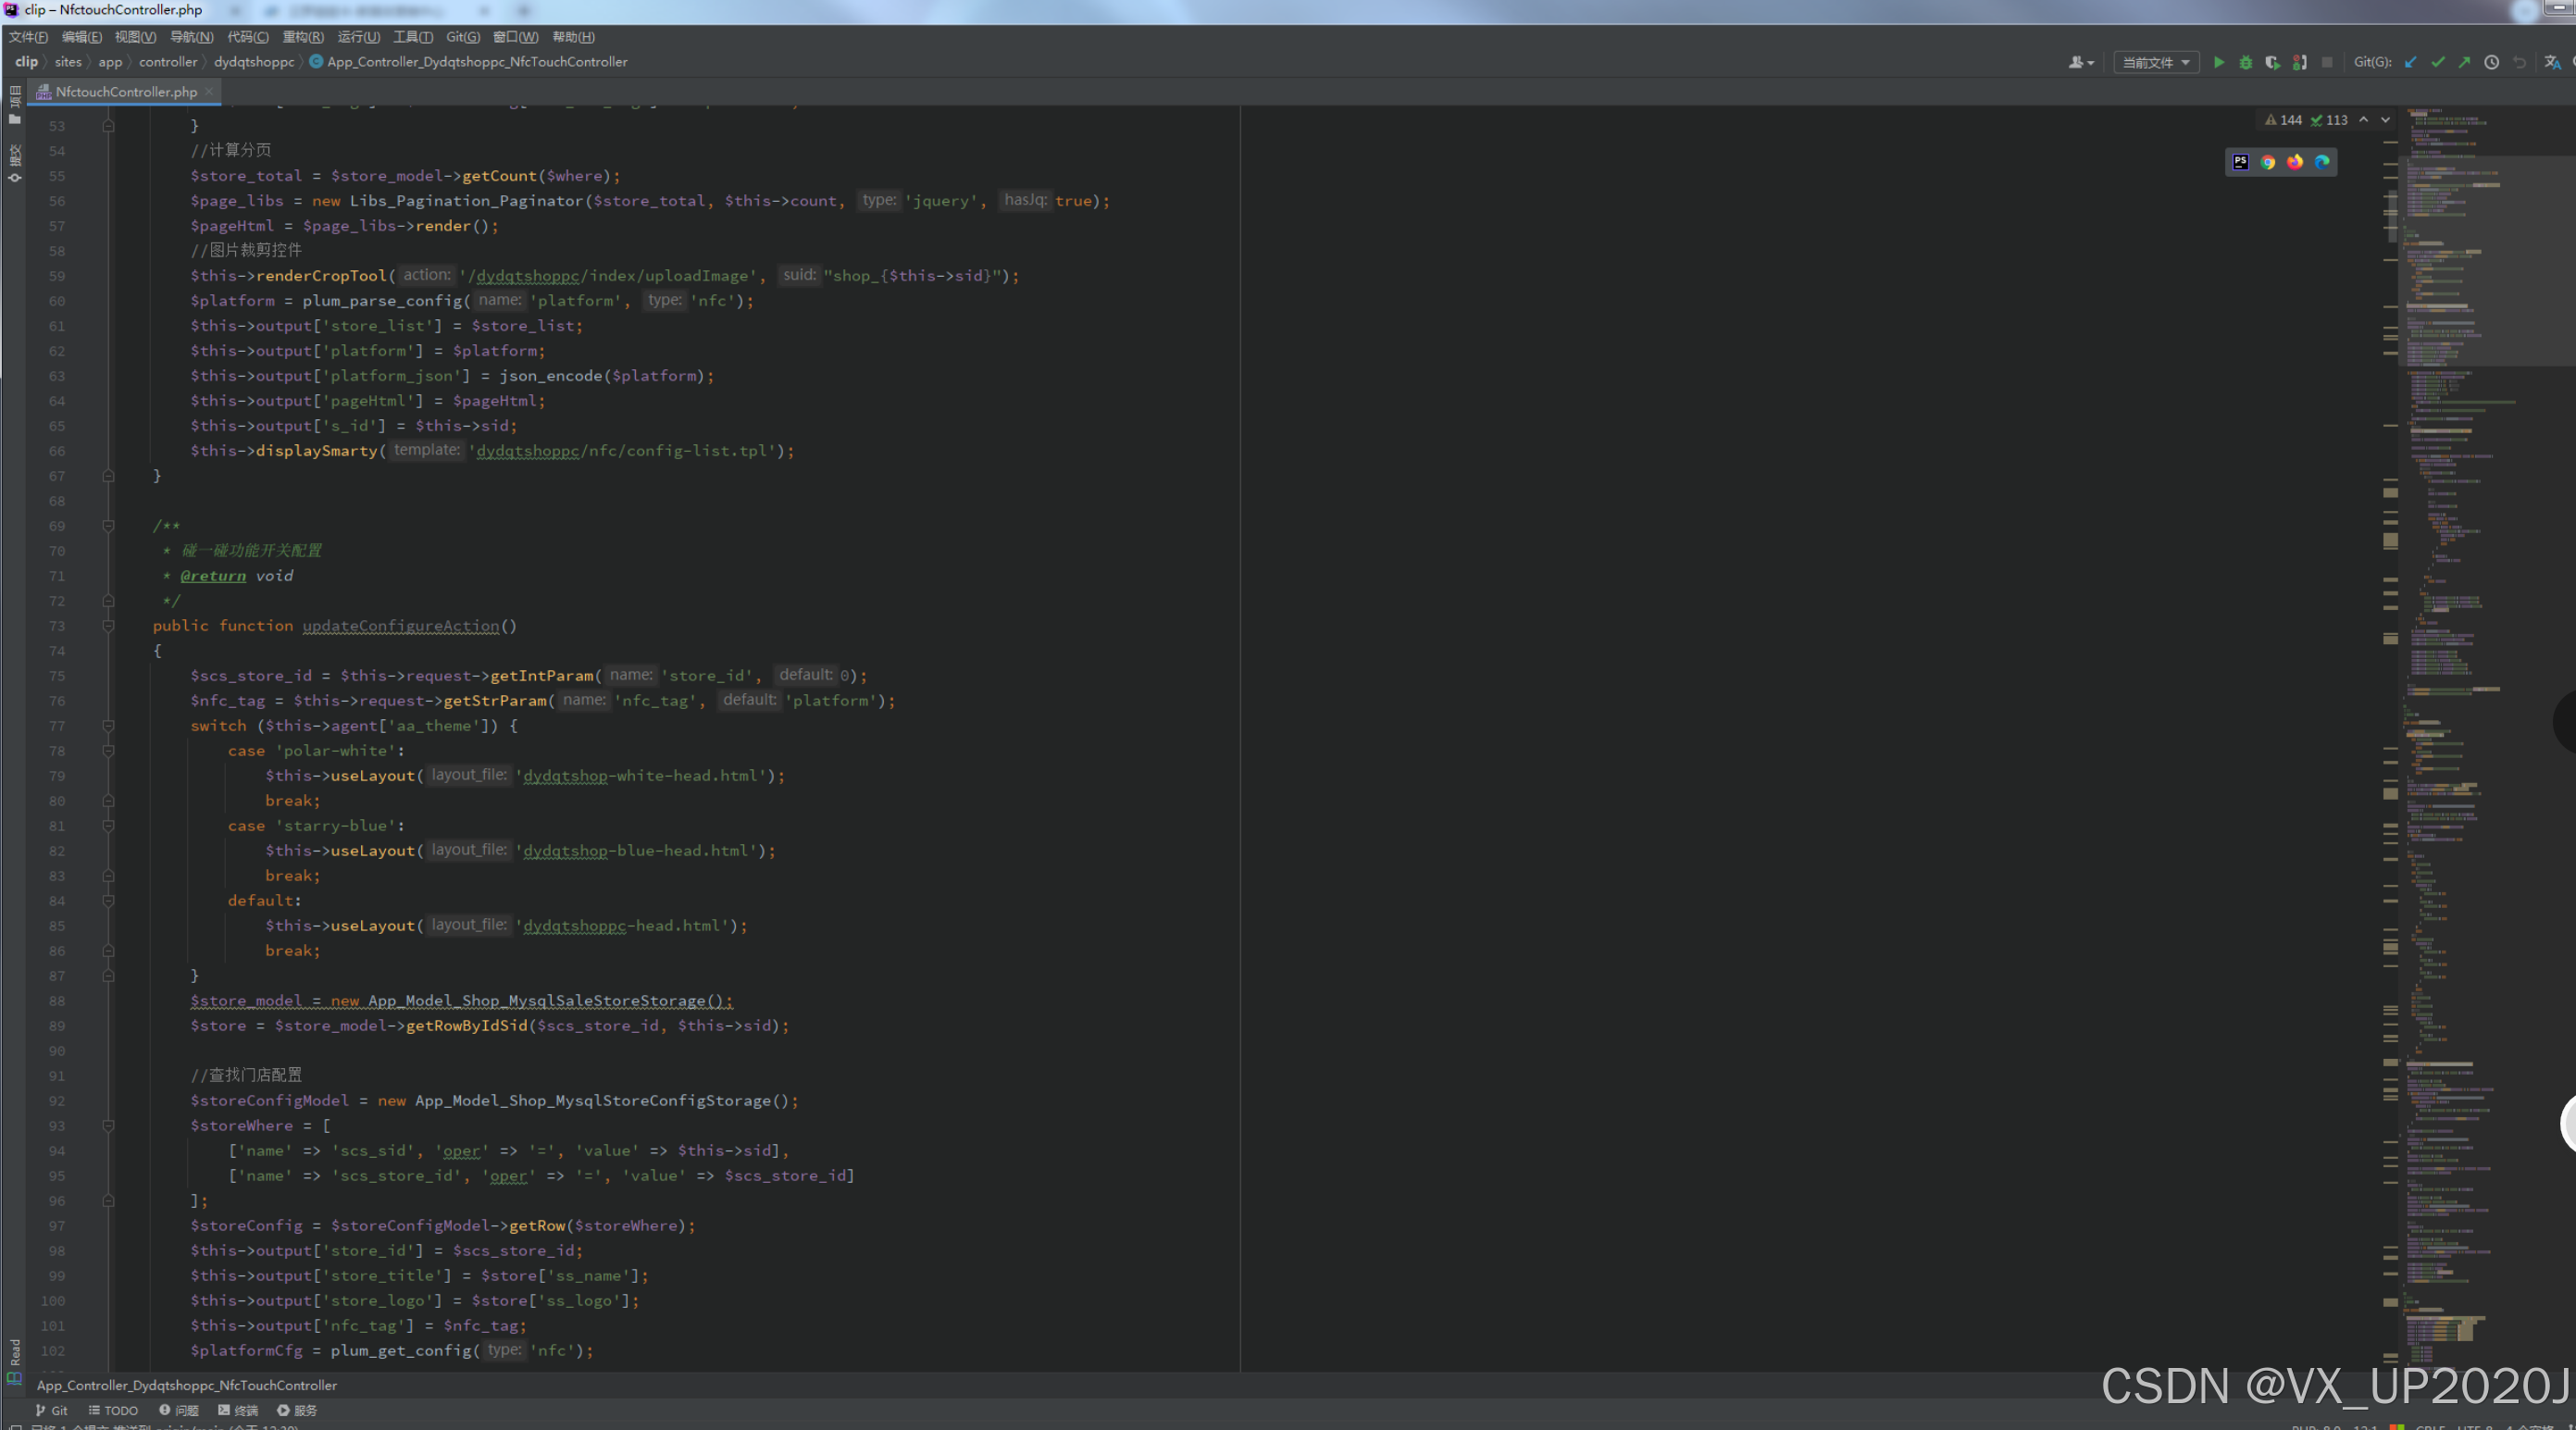Run with coverage shield icon

point(2272,62)
